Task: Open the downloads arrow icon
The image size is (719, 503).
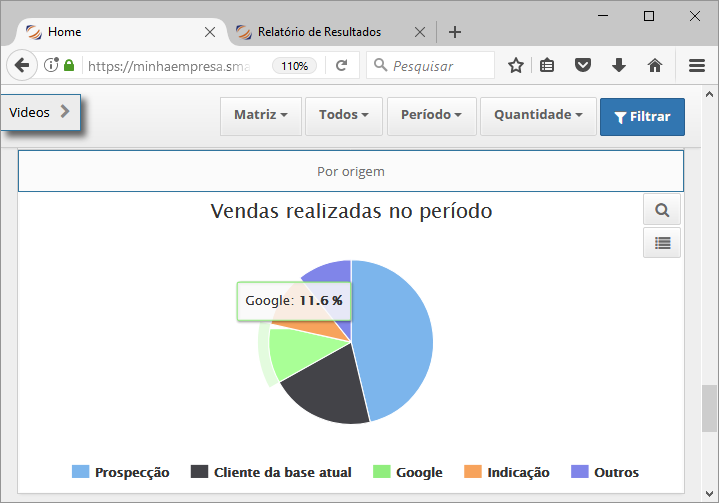Action: pyautogui.click(x=619, y=66)
